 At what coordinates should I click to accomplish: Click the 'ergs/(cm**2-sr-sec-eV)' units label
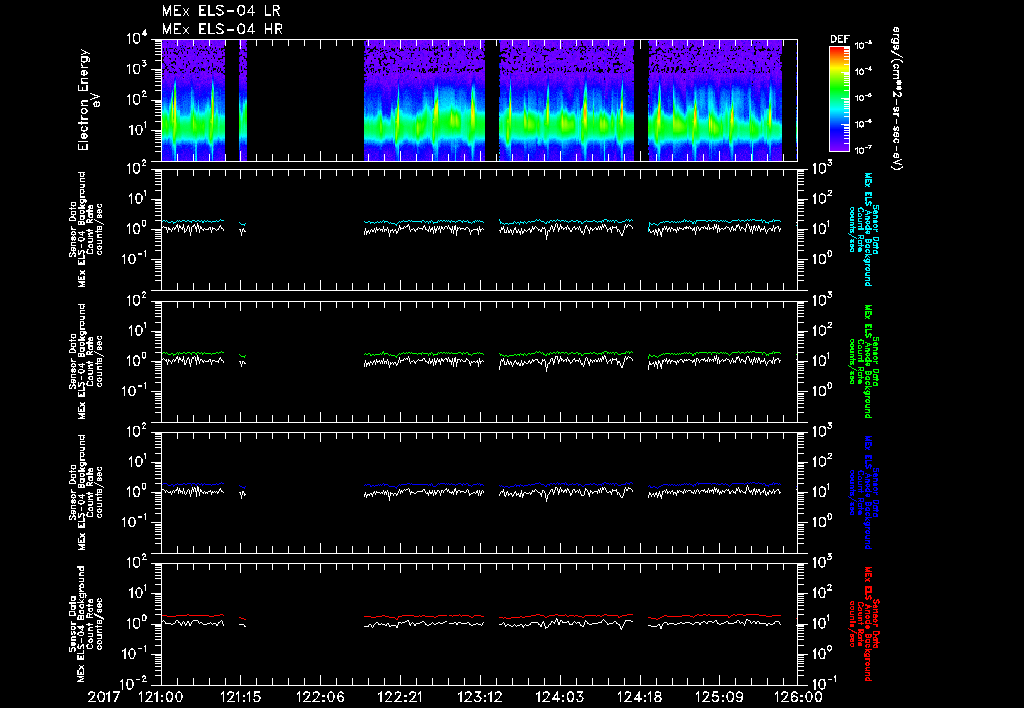(897, 99)
